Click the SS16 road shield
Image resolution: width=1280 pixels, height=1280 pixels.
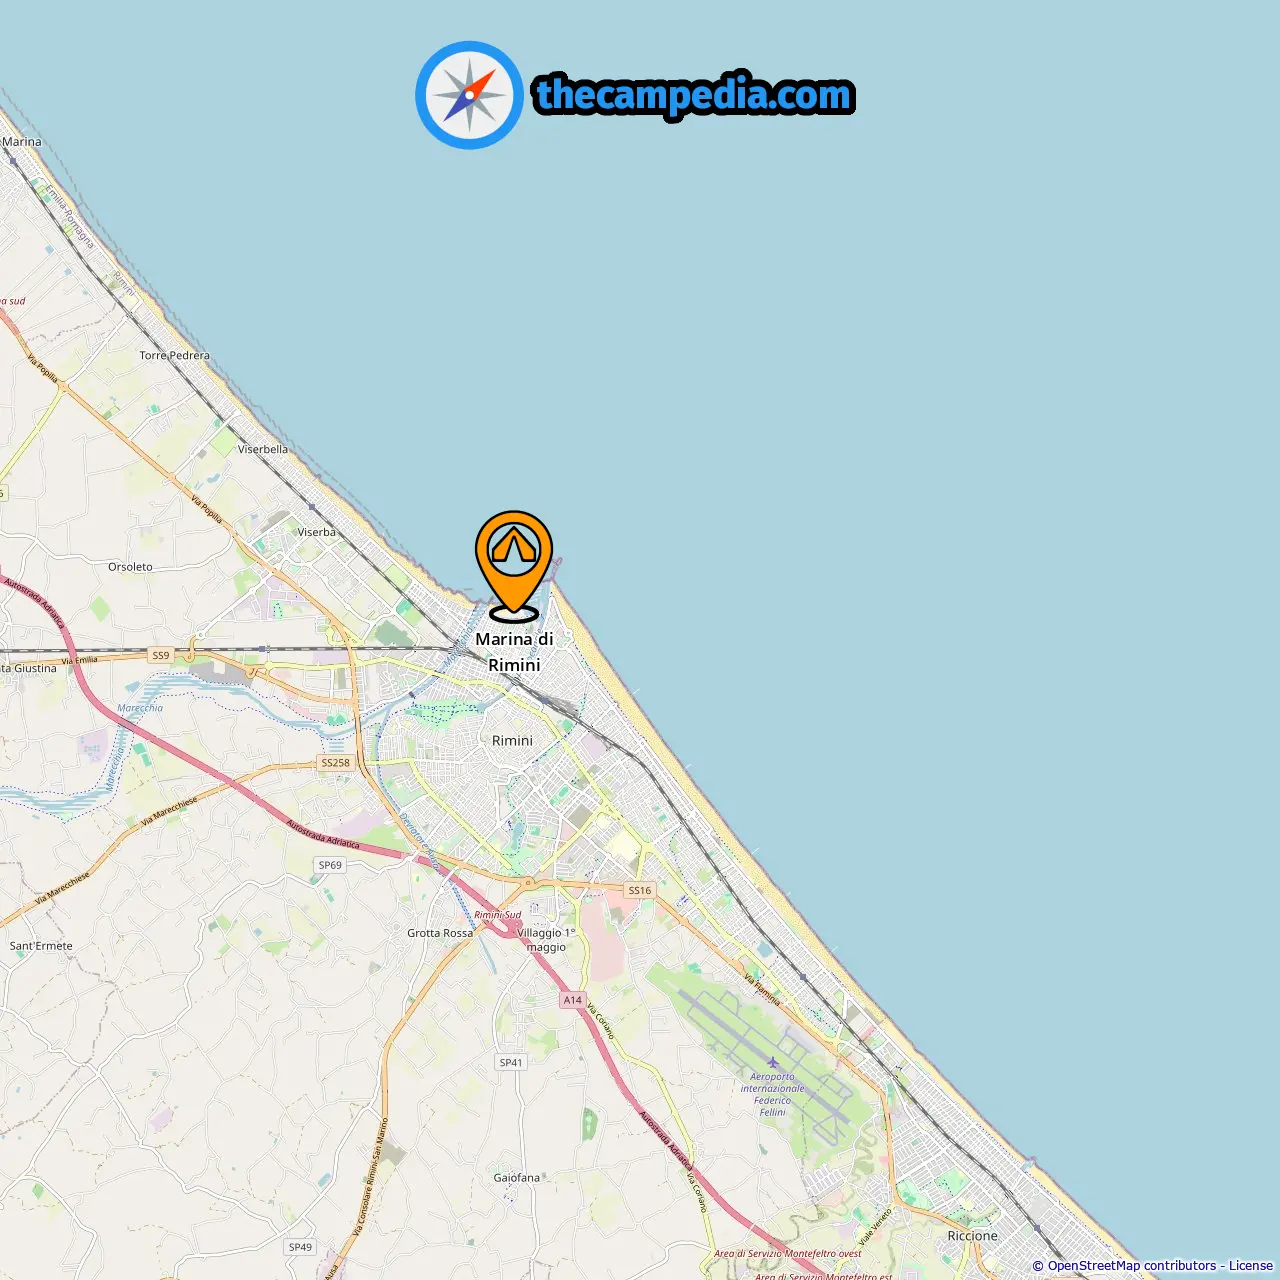pos(640,890)
